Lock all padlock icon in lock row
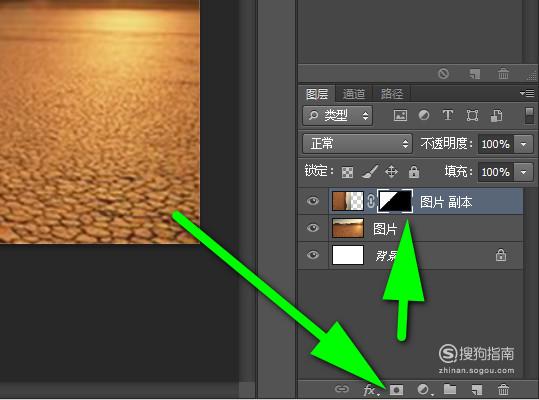 point(414,171)
